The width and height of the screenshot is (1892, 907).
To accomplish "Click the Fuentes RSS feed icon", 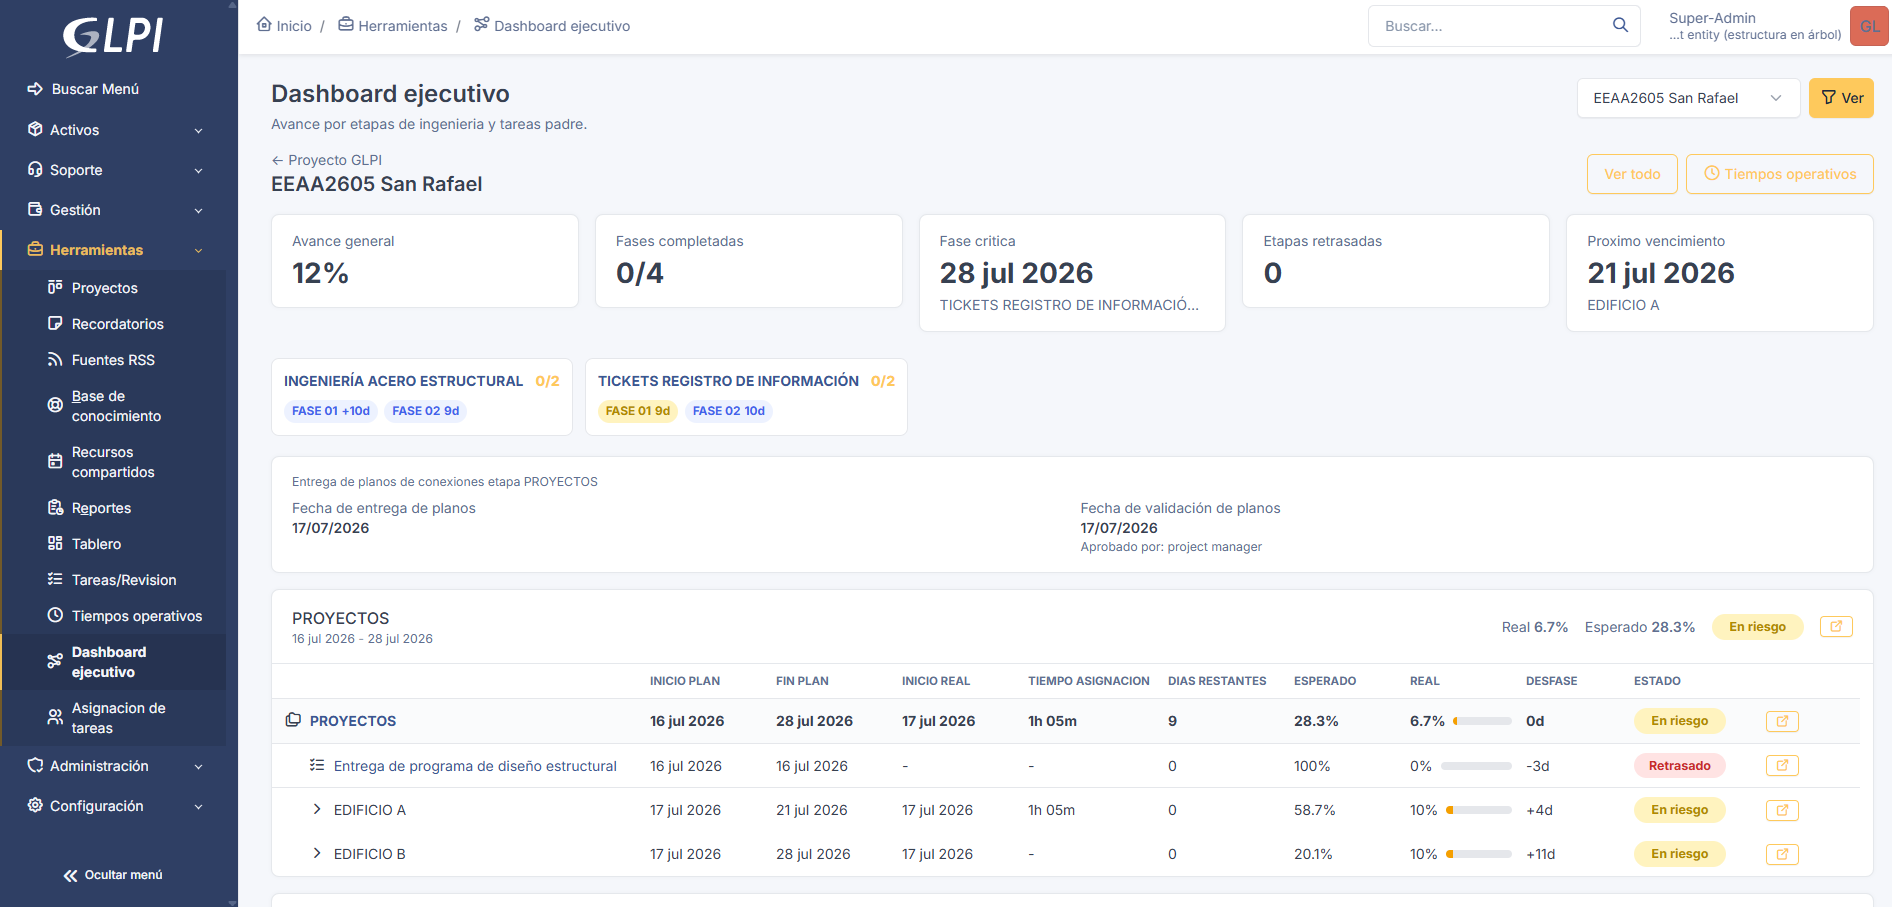I will click(55, 359).
